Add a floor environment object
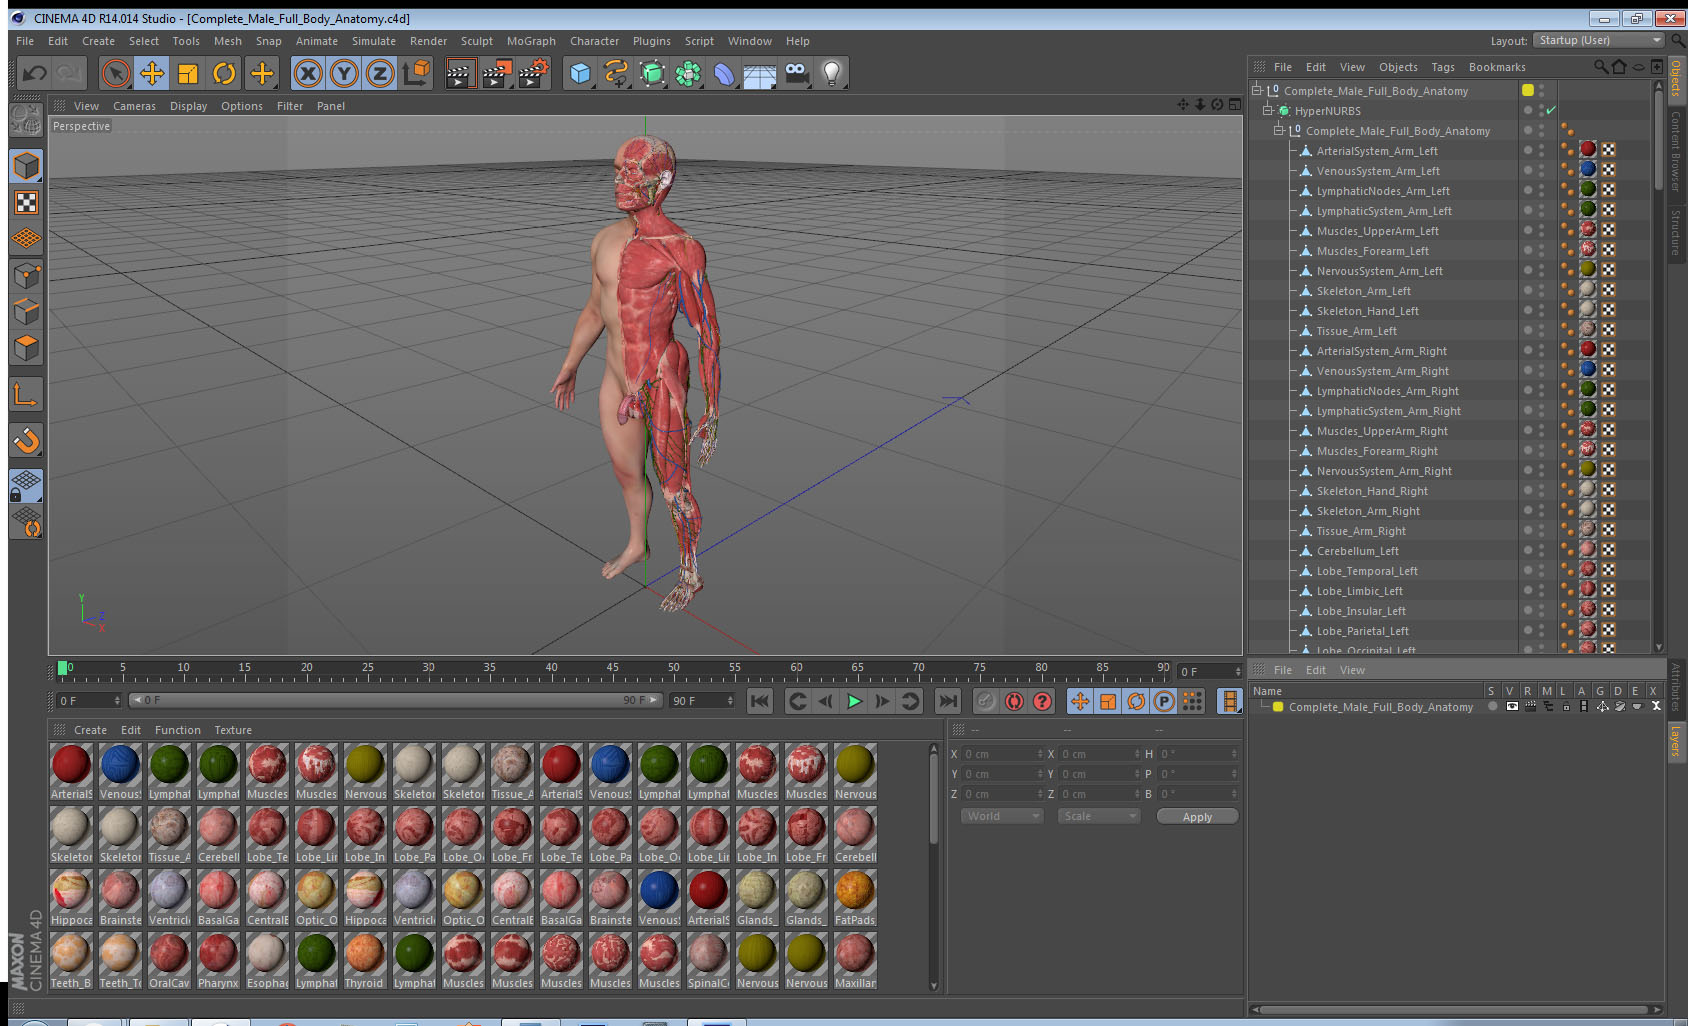The width and height of the screenshot is (1688, 1026). pyautogui.click(x=760, y=73)
